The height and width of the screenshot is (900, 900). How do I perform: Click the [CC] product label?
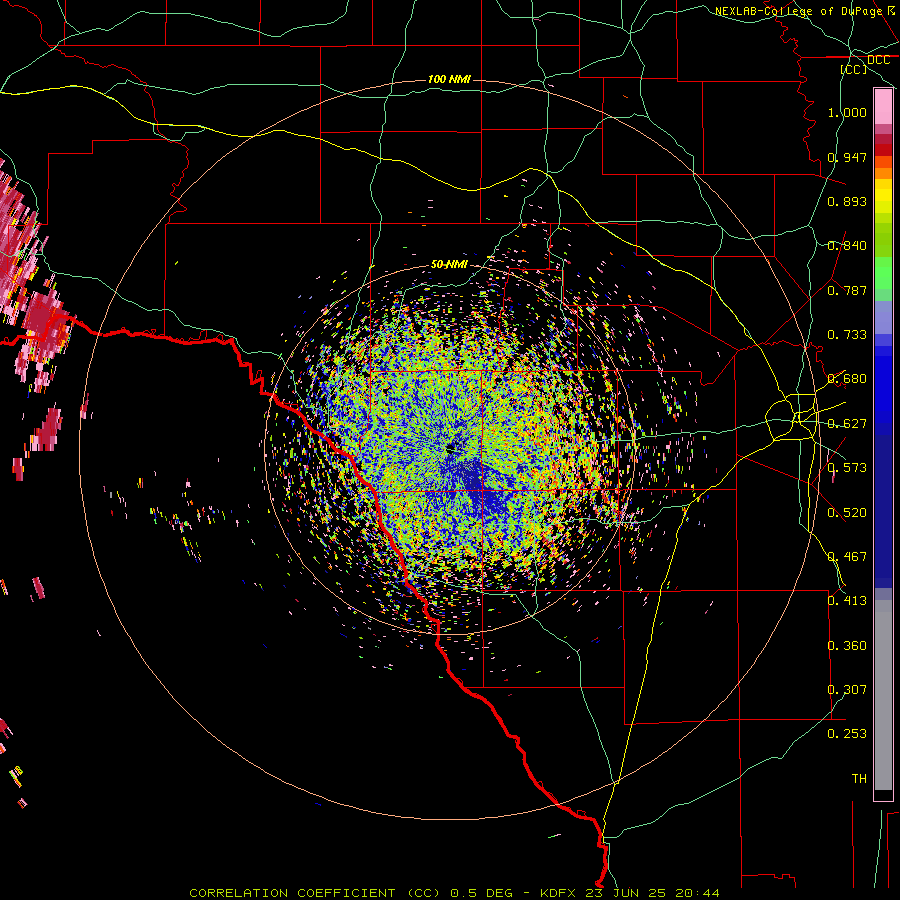coord(854,69)
